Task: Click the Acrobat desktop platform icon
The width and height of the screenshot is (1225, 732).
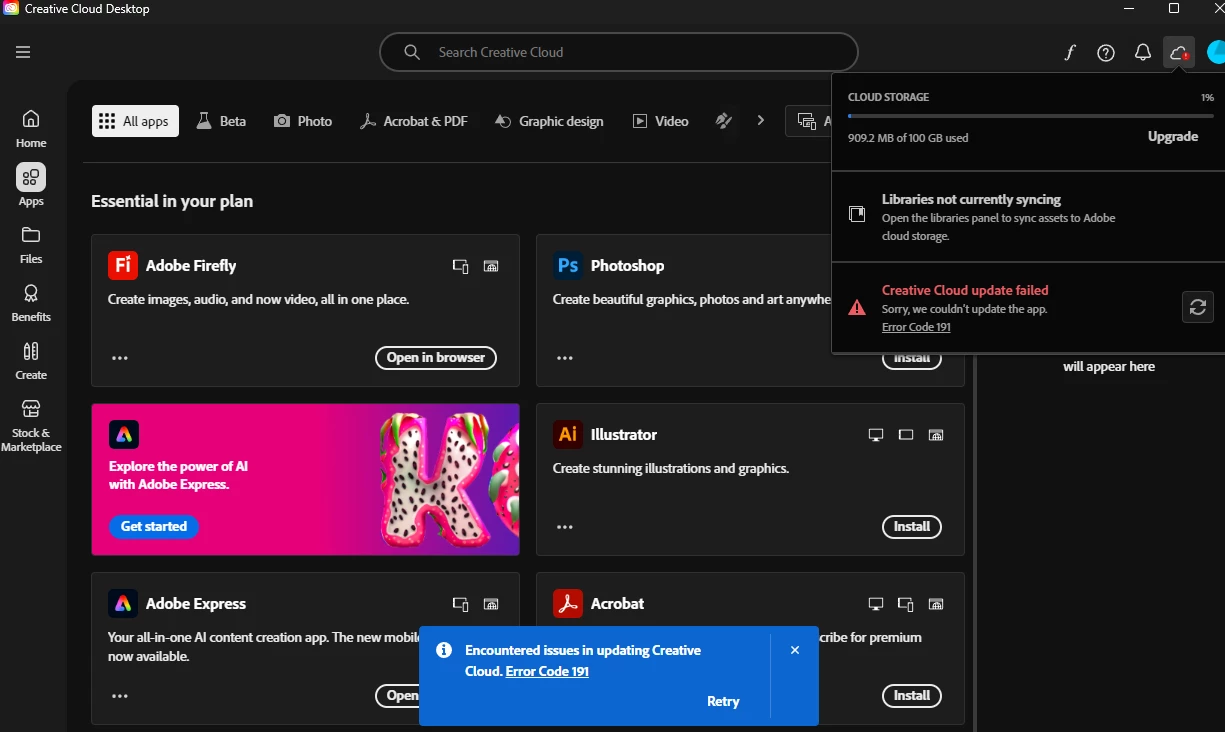Action: pyautogui.click(x=876, y=604)
